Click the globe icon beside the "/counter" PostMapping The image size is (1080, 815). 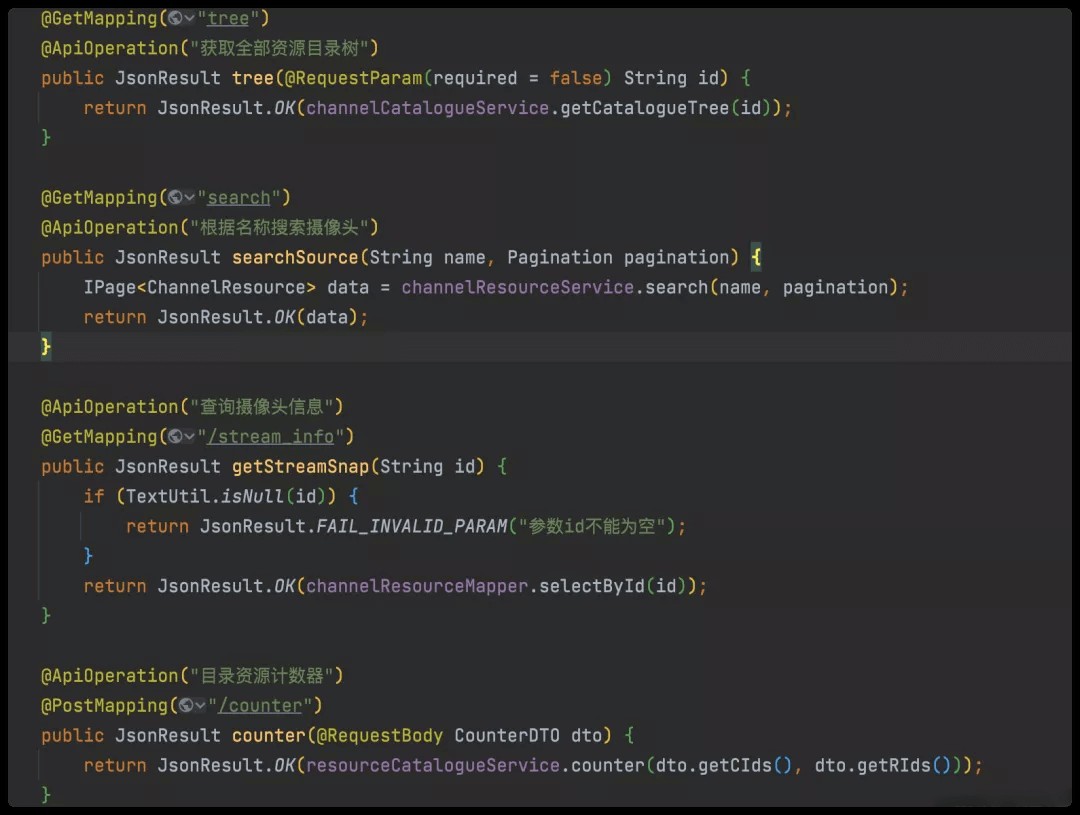coord(185,706)
